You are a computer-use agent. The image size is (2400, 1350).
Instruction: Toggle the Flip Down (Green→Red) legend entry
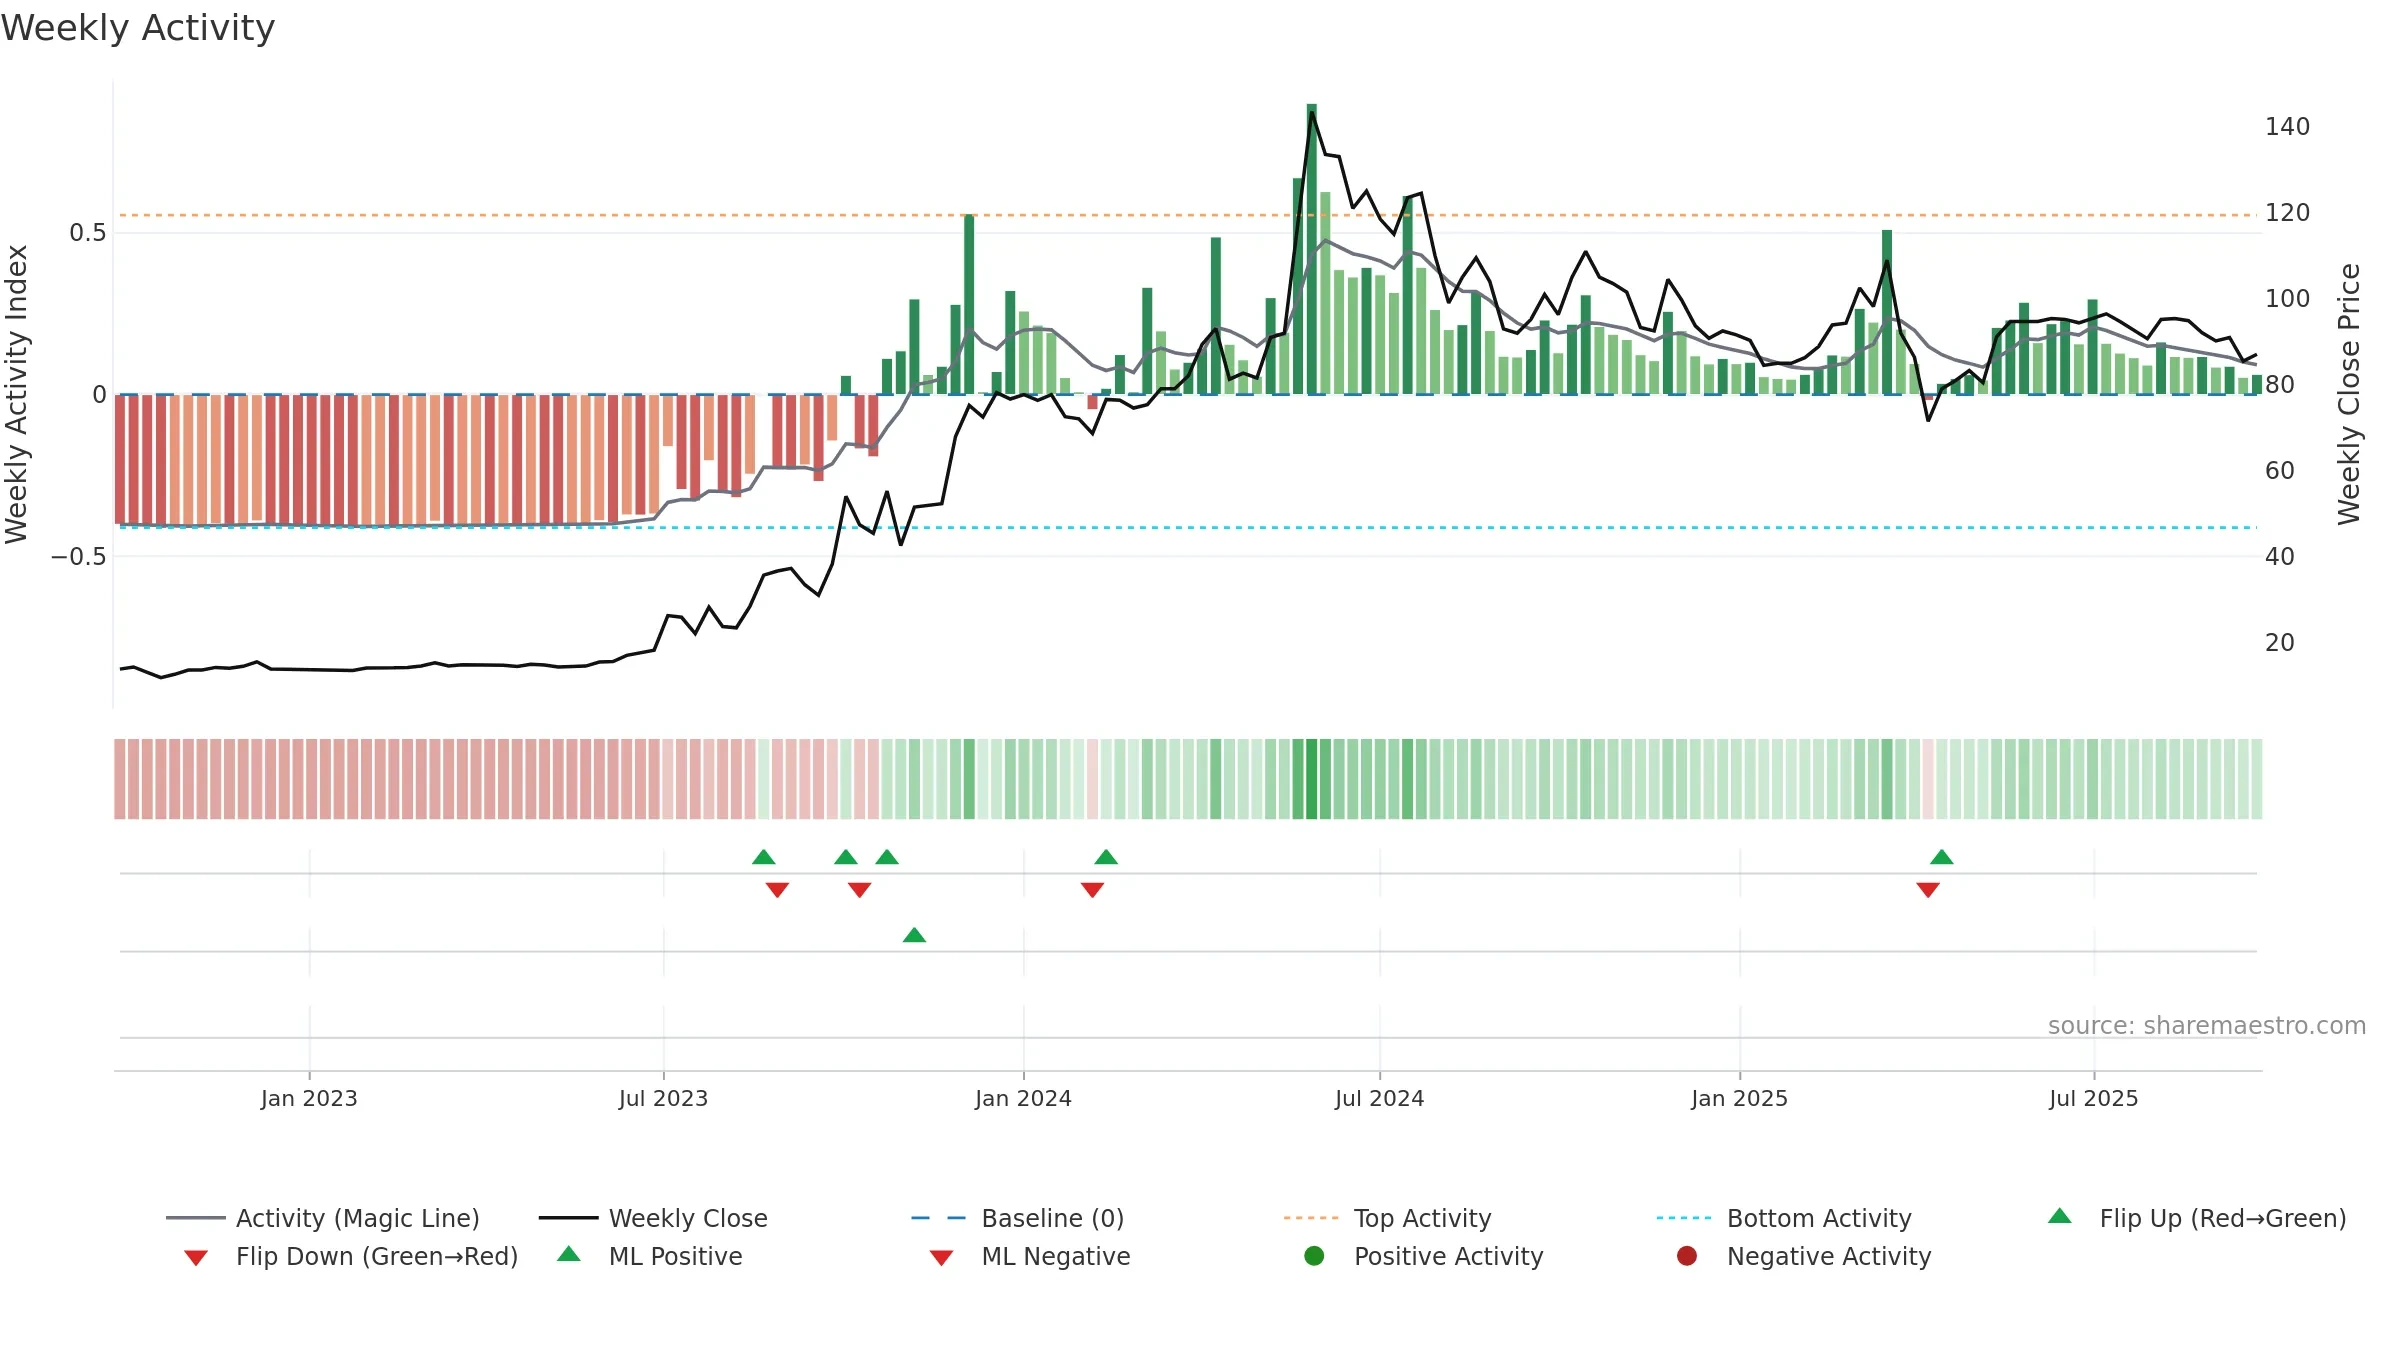(351, 1256)
